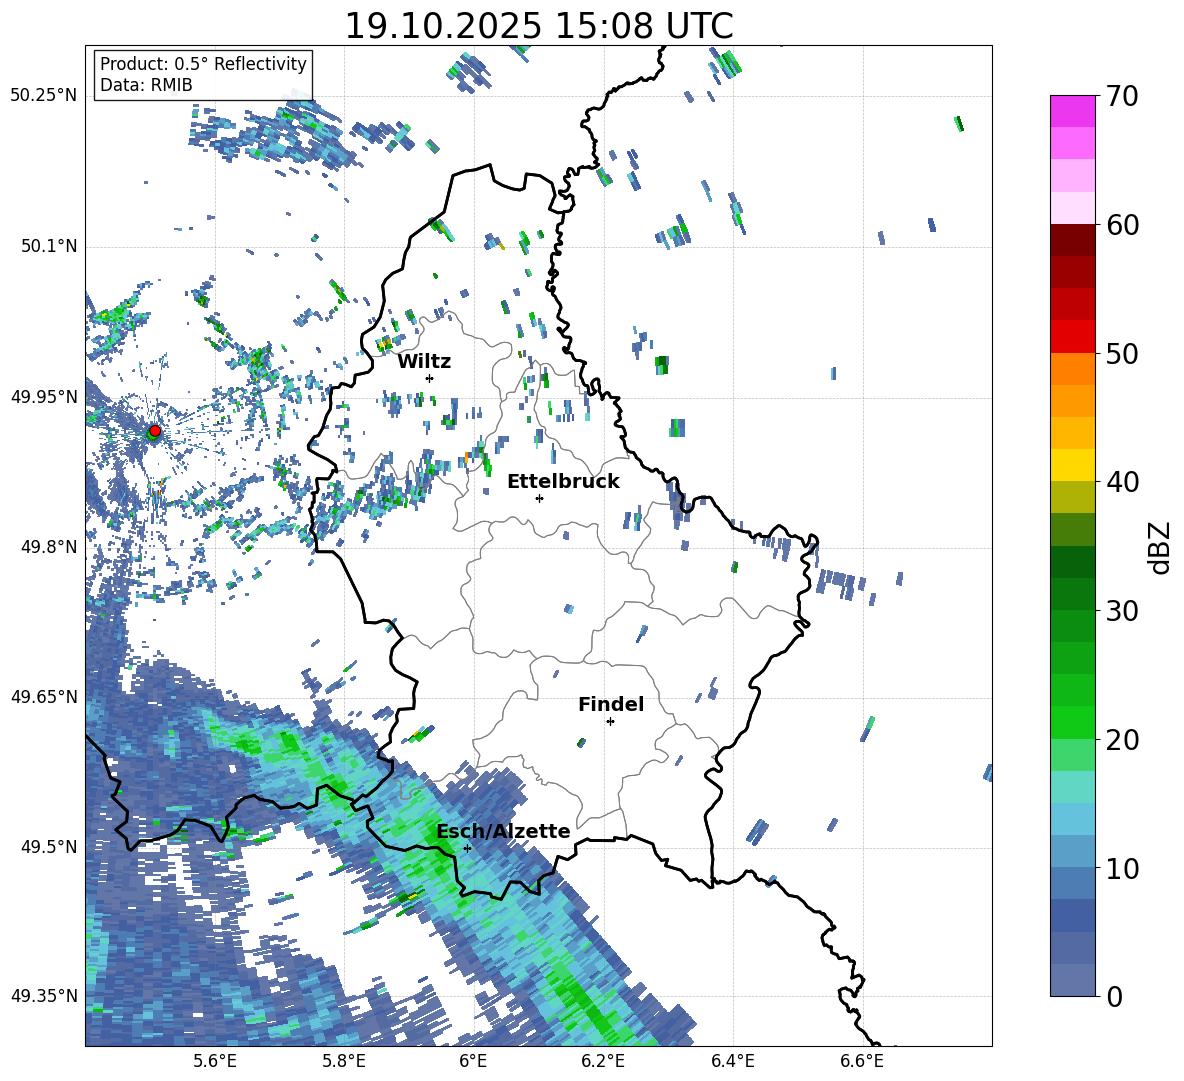Click the 5.8°E longitude label

(344, 1061)
